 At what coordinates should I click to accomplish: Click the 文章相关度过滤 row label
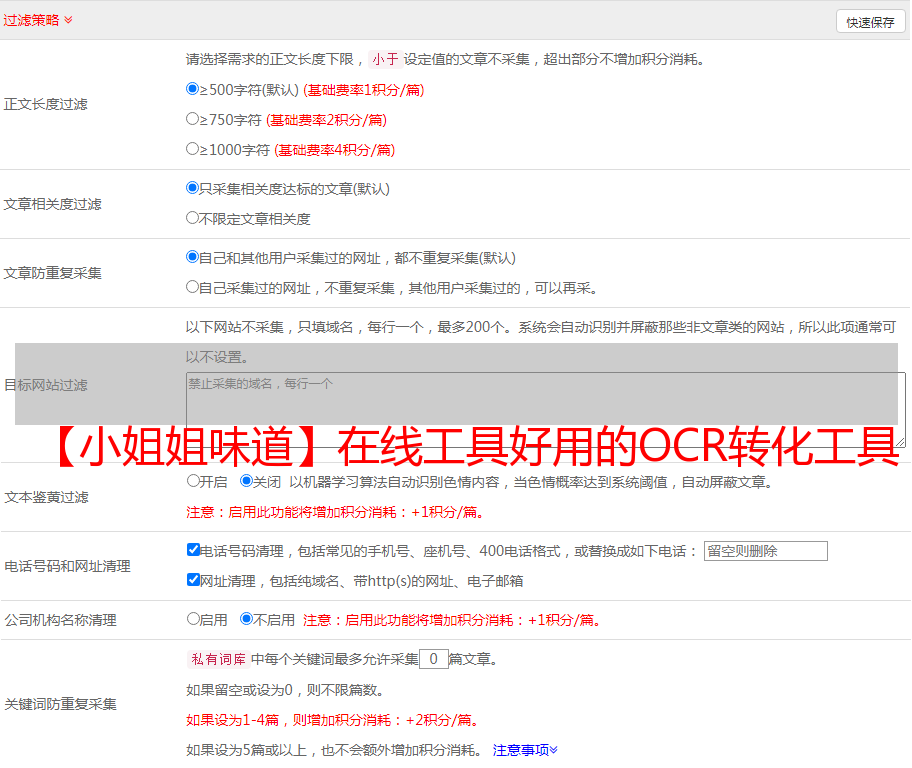[52, 204]
